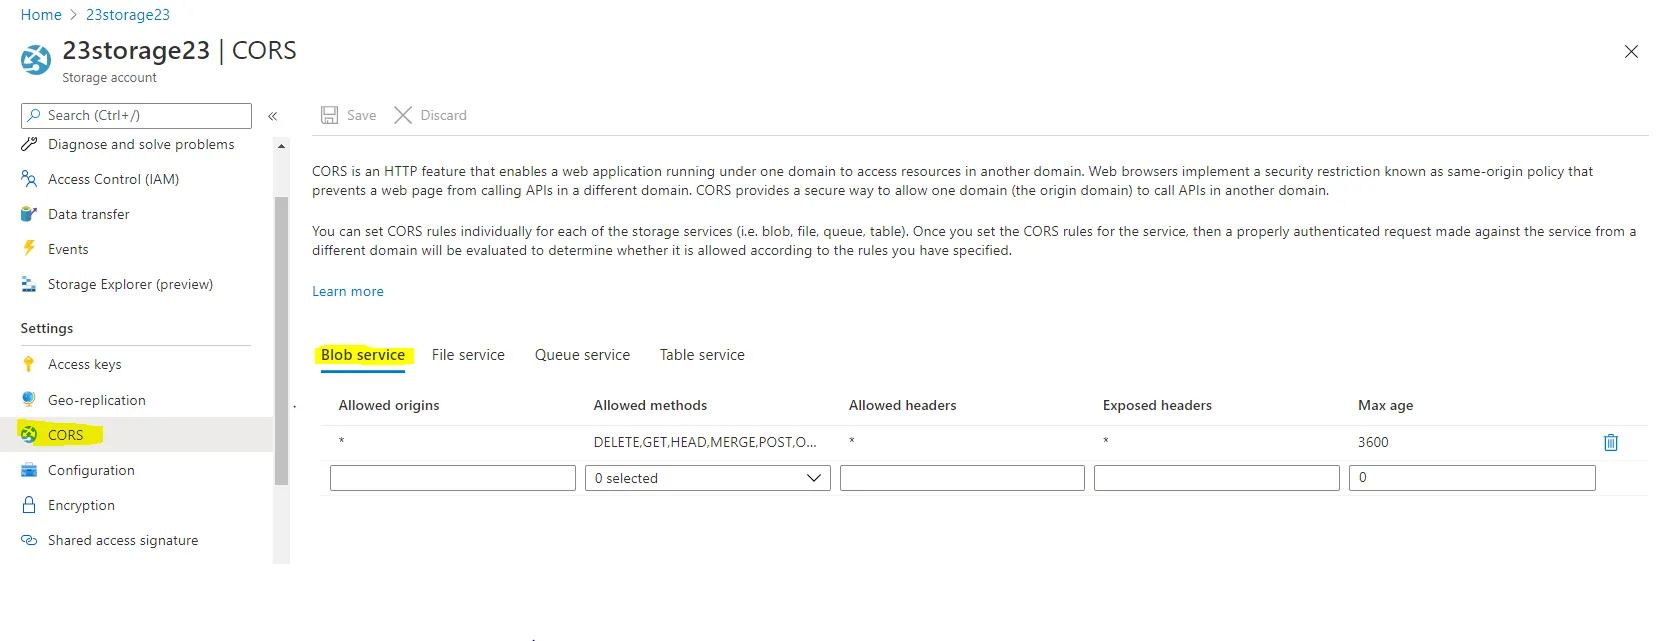Open Data transfer menu item
The height and width of the screenshot is (641, 1666).
click(89, 214)
